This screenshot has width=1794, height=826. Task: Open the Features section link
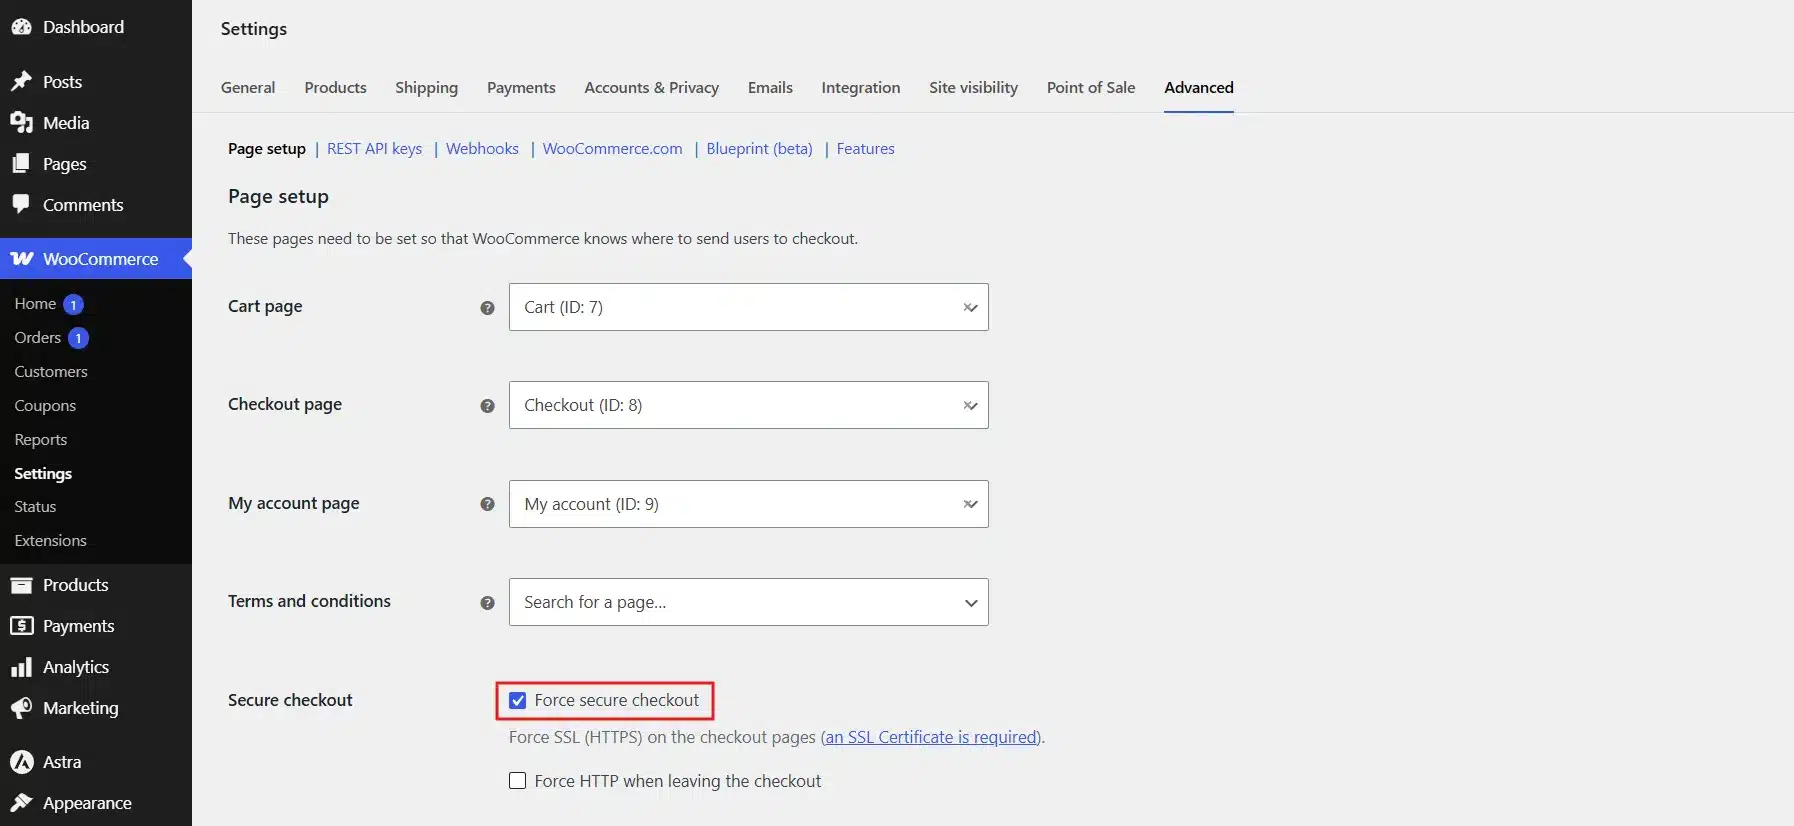866,149
